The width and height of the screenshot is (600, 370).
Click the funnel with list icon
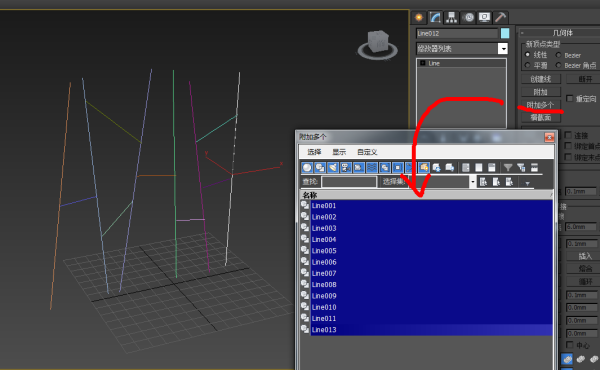[521, 168]
